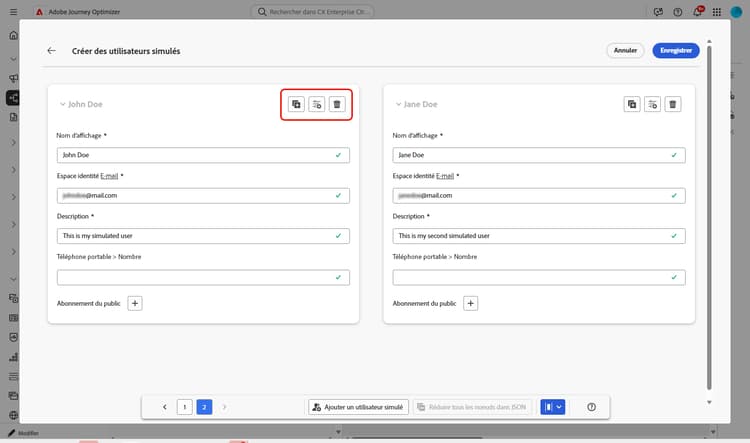Edit John Doe display name field

tap(203, 155)
